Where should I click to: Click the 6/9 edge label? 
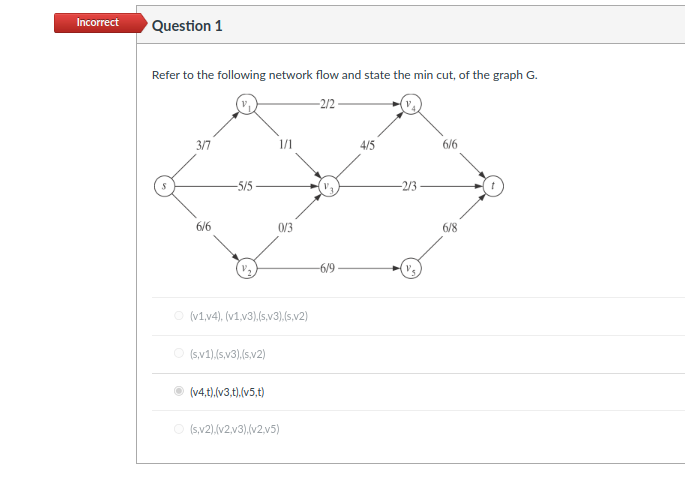click(x=327, y=268)
